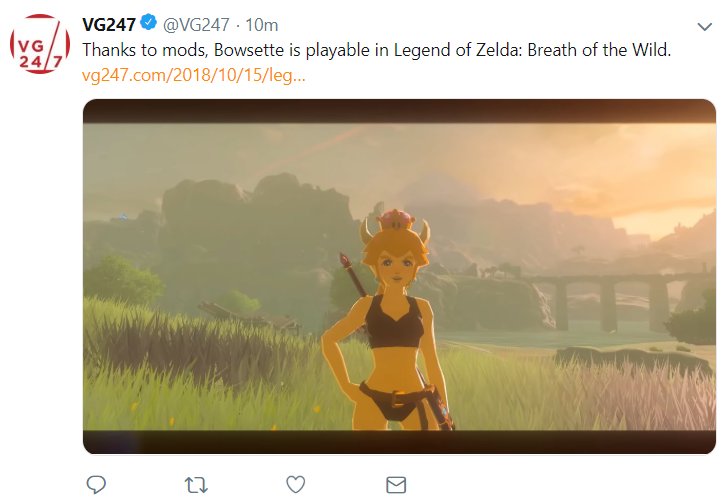Retweet this VG247 tweet
This screenshot has width=723, height=503.
[196, 485]
